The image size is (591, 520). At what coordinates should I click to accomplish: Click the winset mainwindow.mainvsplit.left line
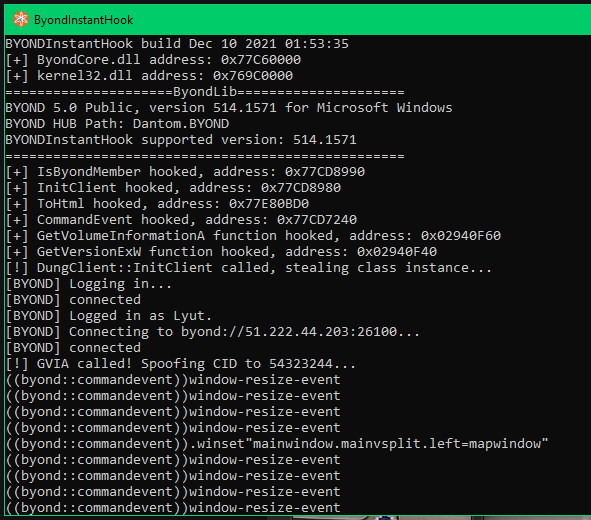[277, 444]
